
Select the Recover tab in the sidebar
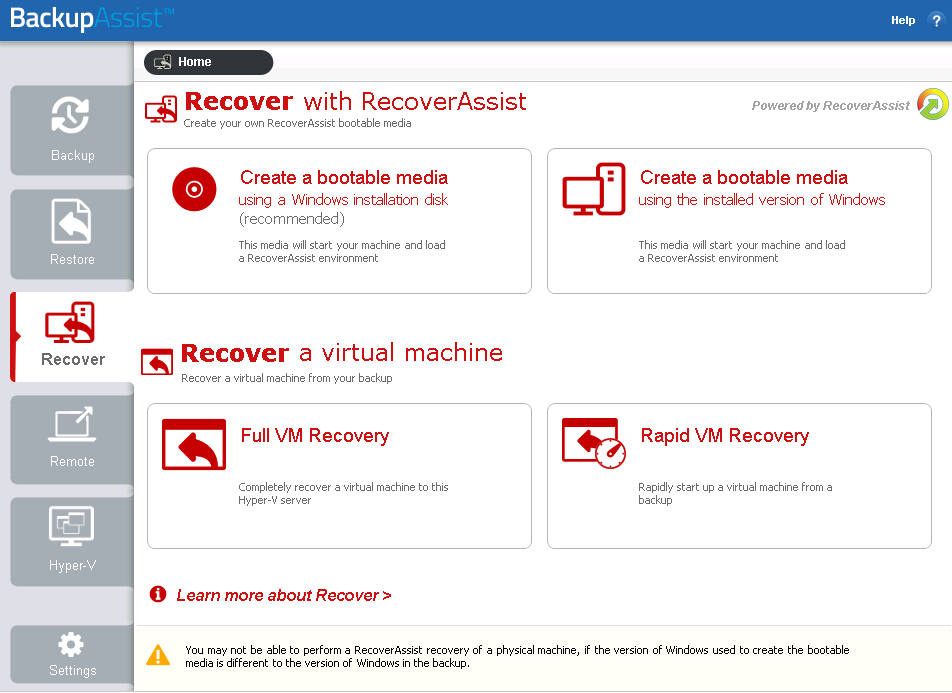72,336
